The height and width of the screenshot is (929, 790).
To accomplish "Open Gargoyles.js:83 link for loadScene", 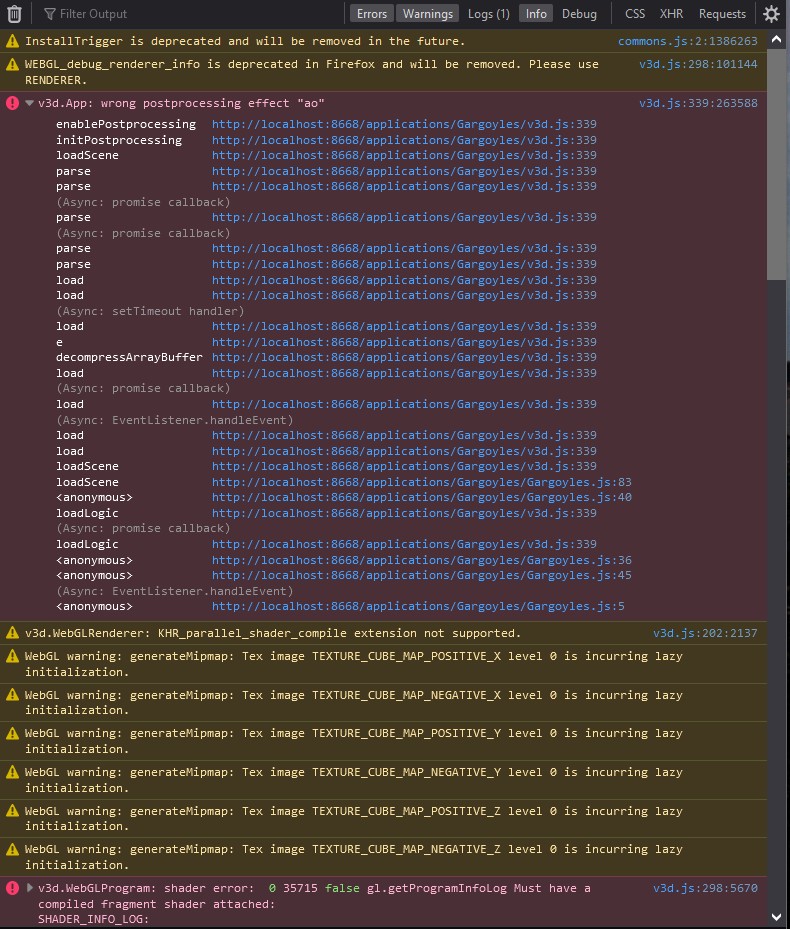I will (x=422, y=482).
